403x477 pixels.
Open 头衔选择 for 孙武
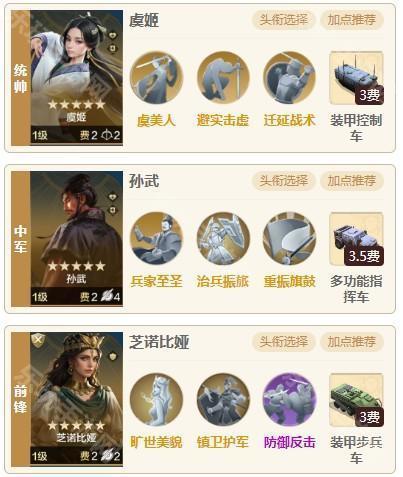pyautogui.click(x=284, y=181)
